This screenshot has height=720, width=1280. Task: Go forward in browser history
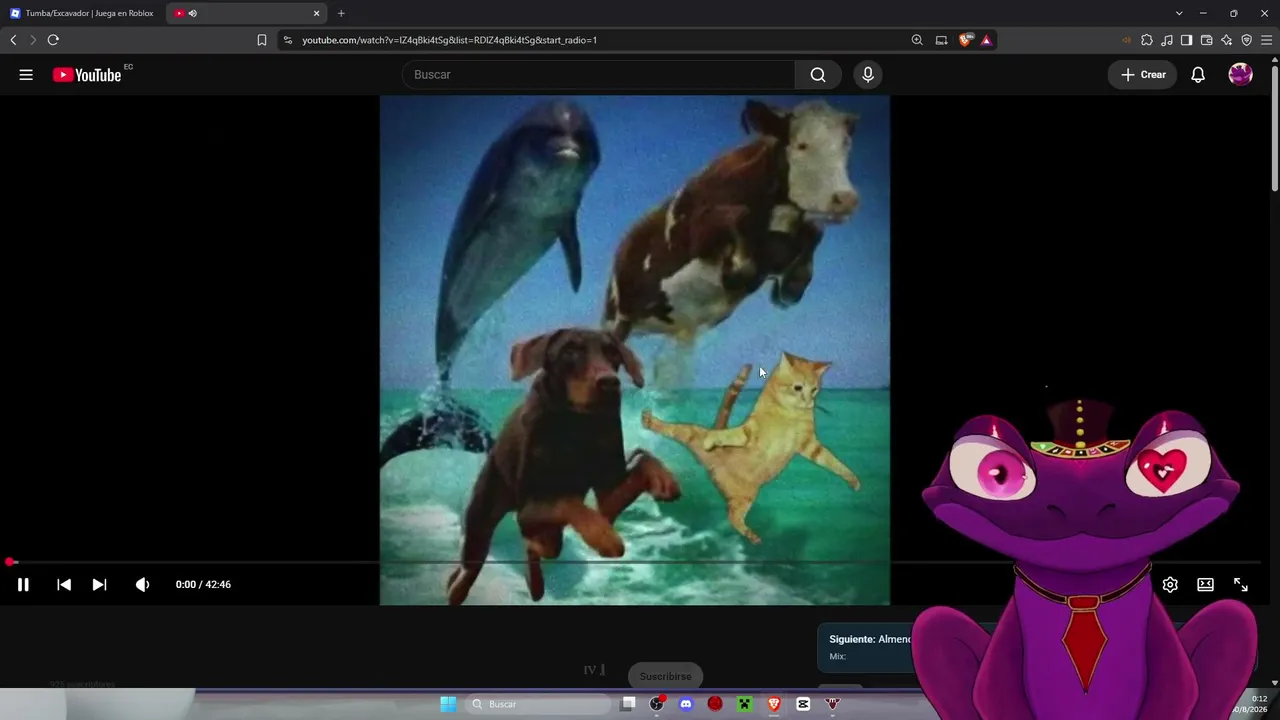(x=33, y=40)
